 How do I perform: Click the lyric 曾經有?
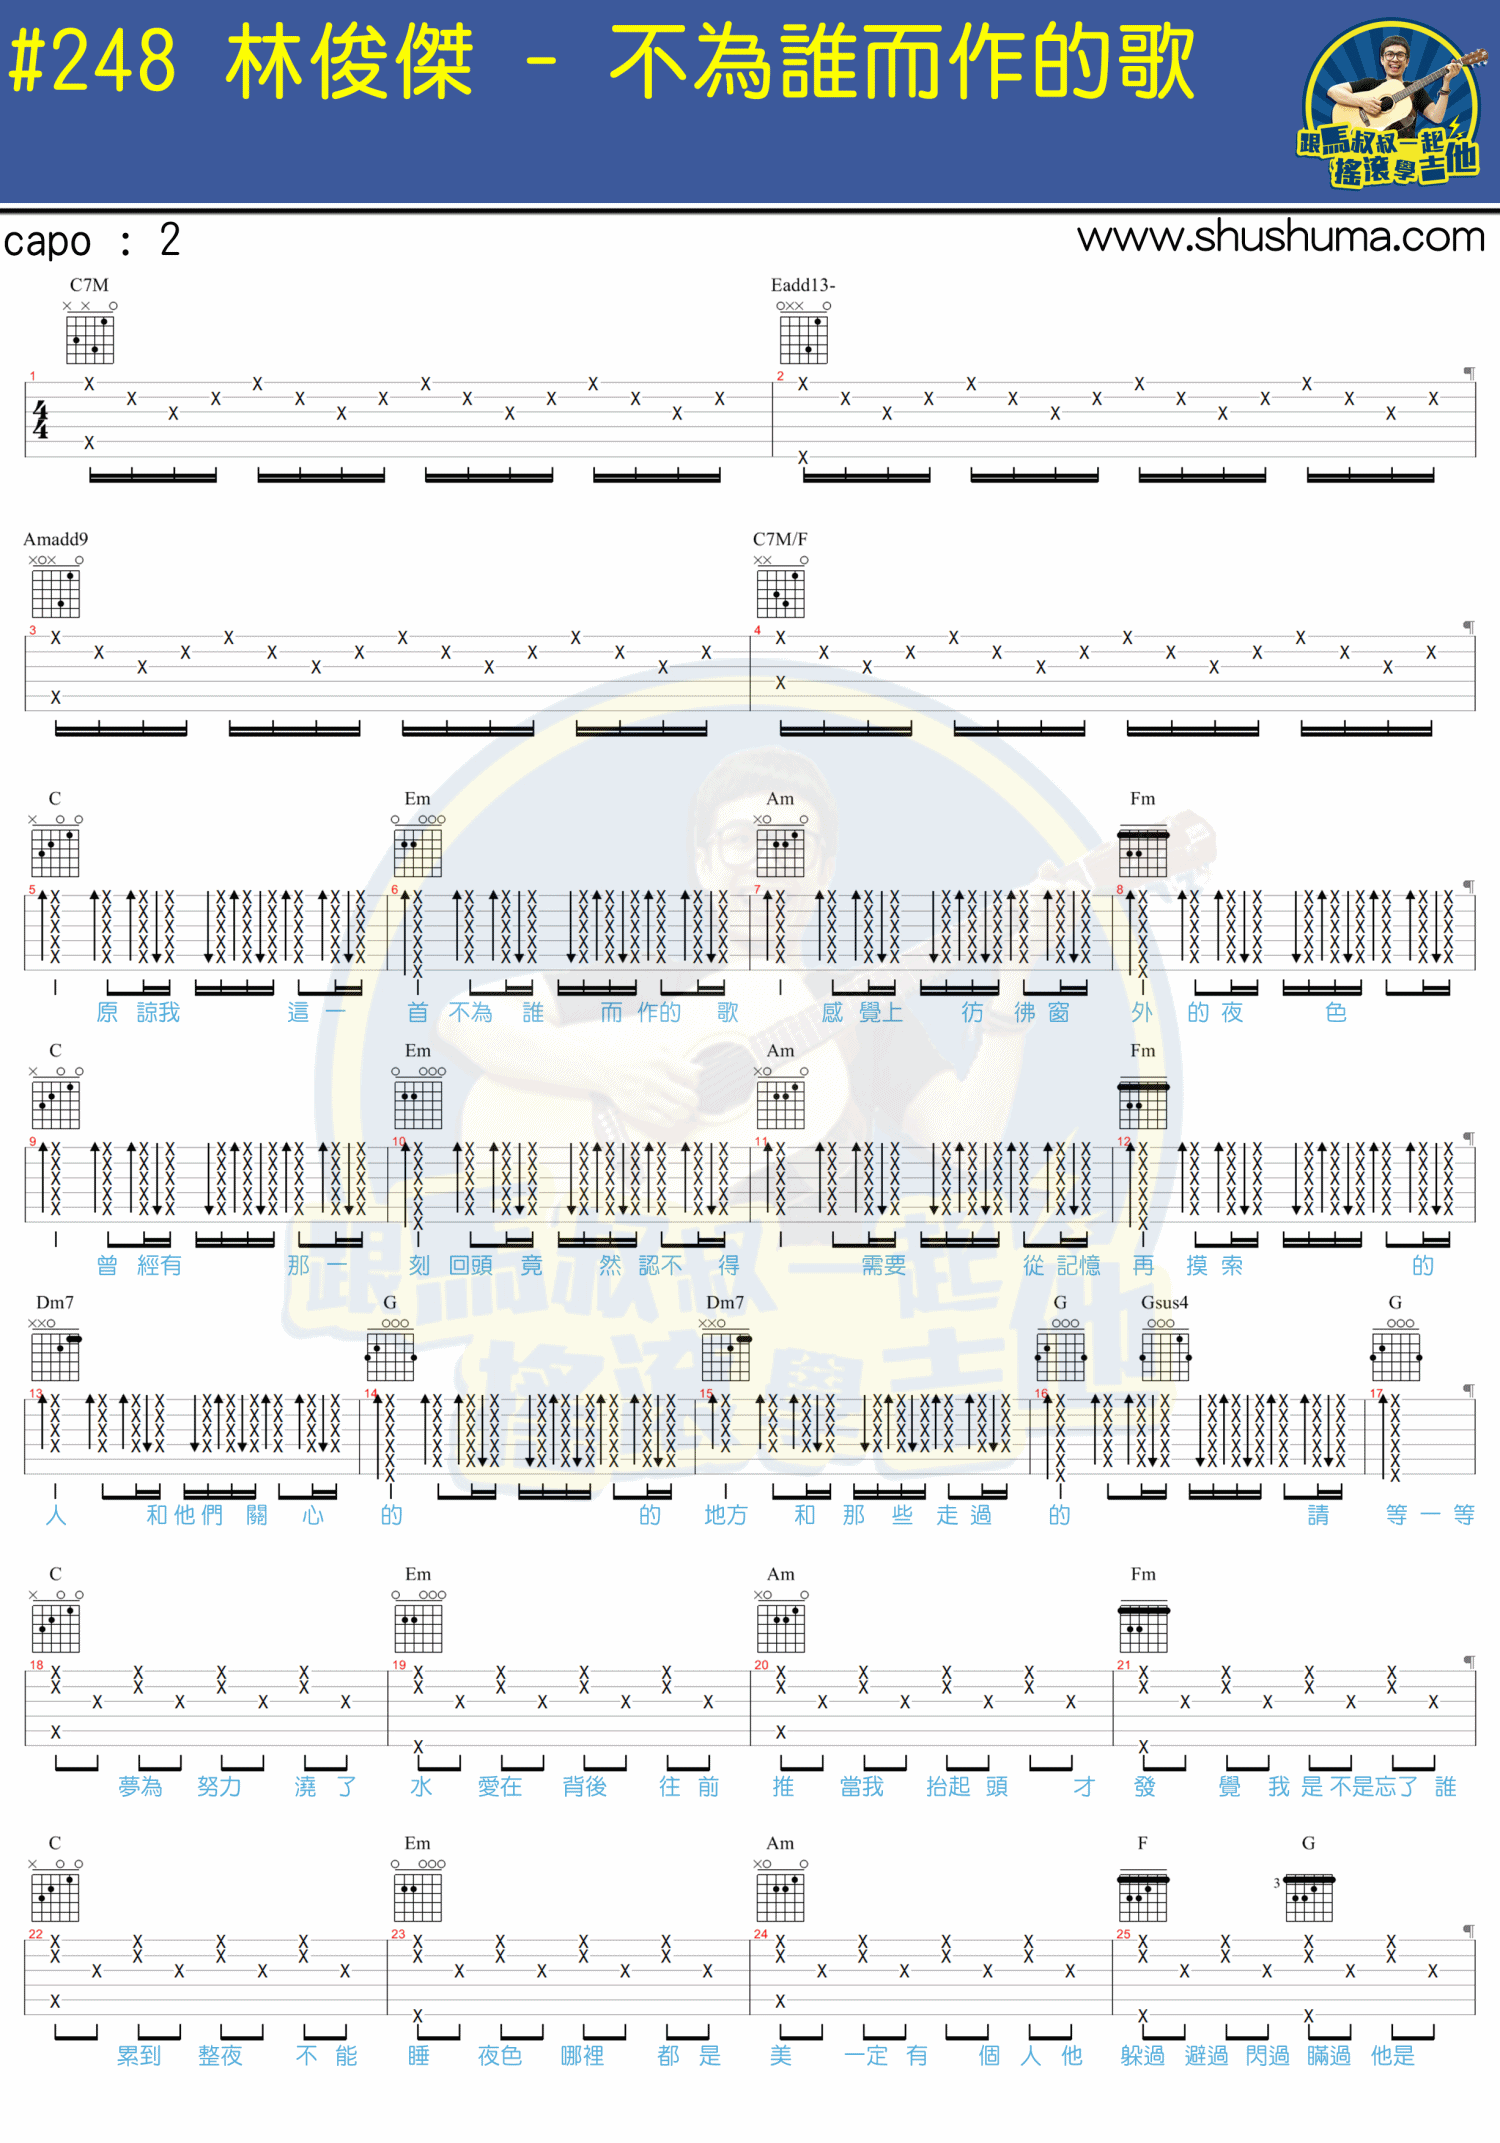click(x=139, y=1265)
